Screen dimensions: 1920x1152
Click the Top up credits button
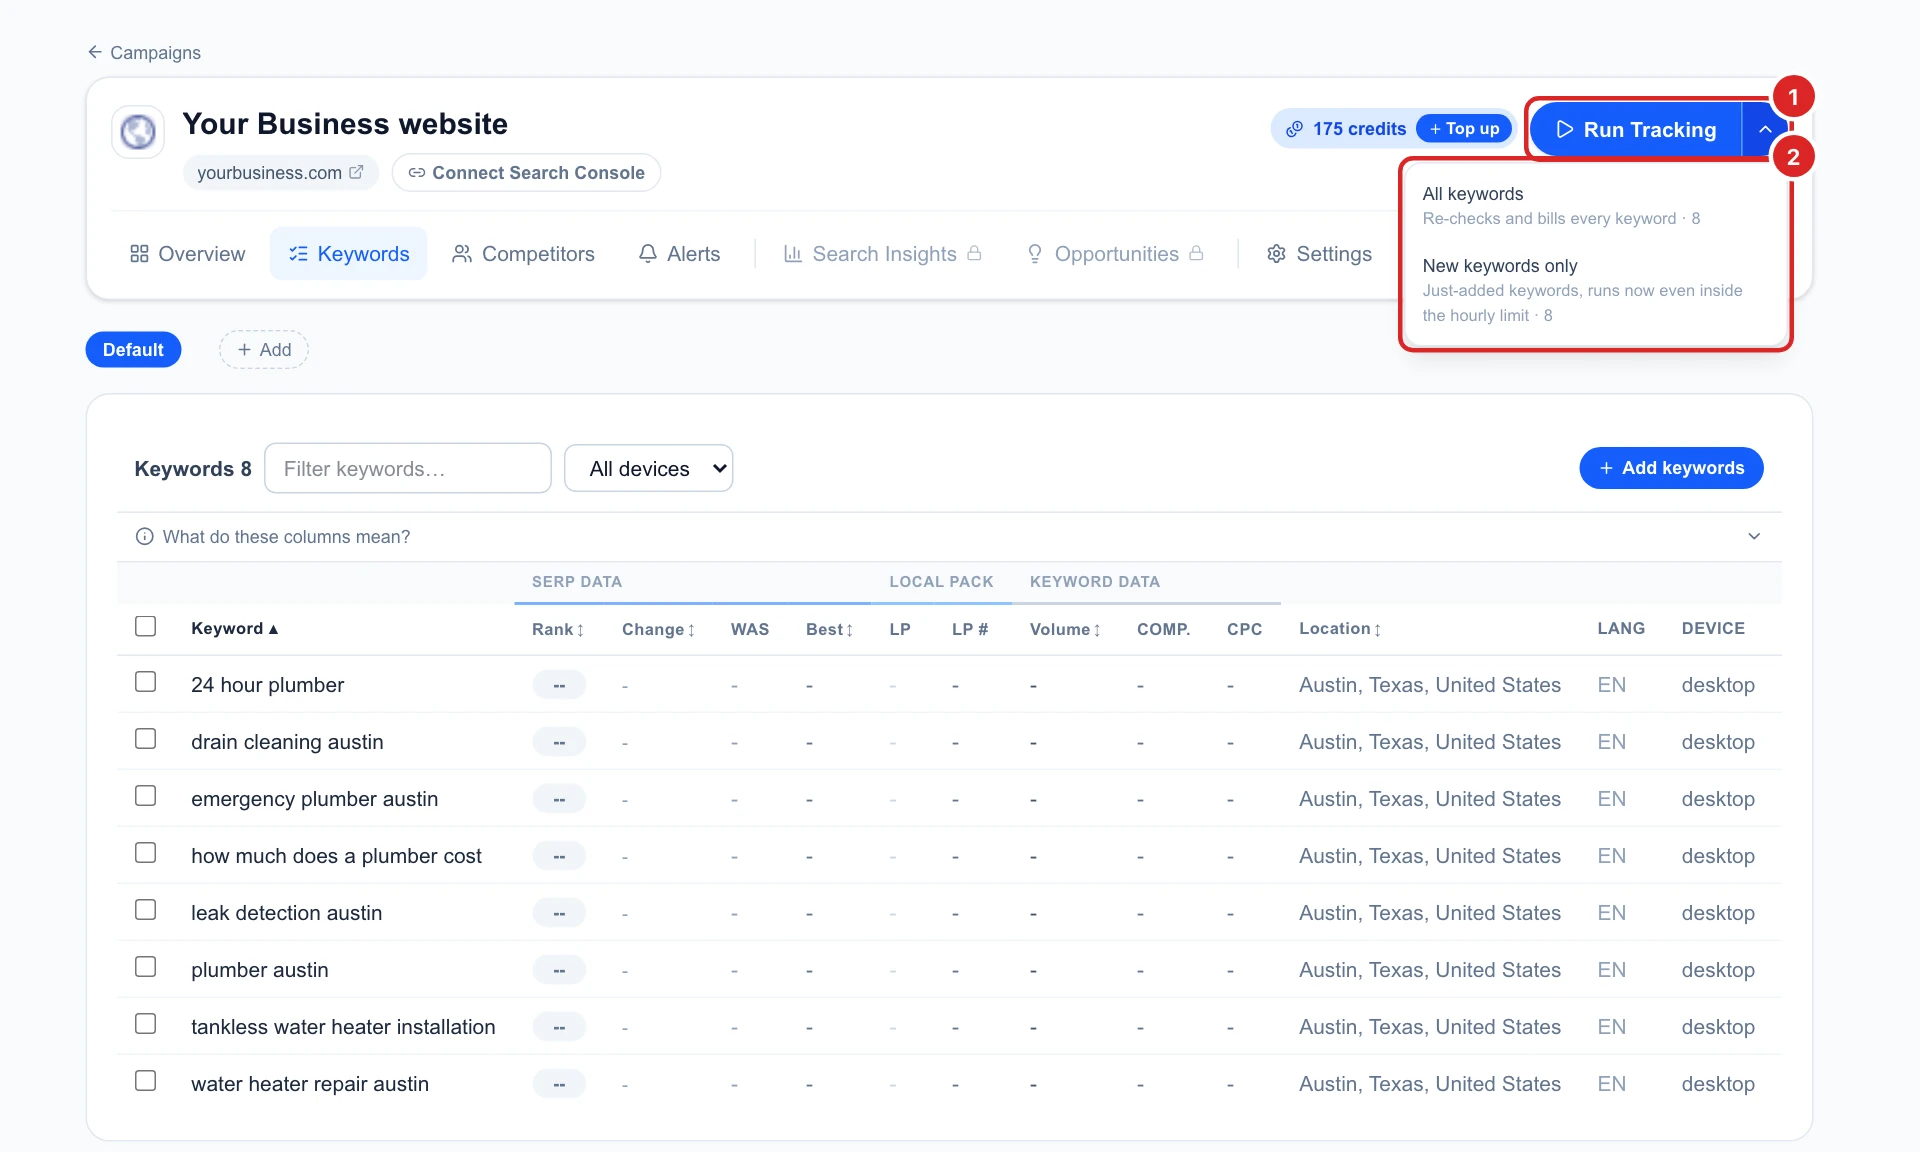click(x=1464, y=129)
